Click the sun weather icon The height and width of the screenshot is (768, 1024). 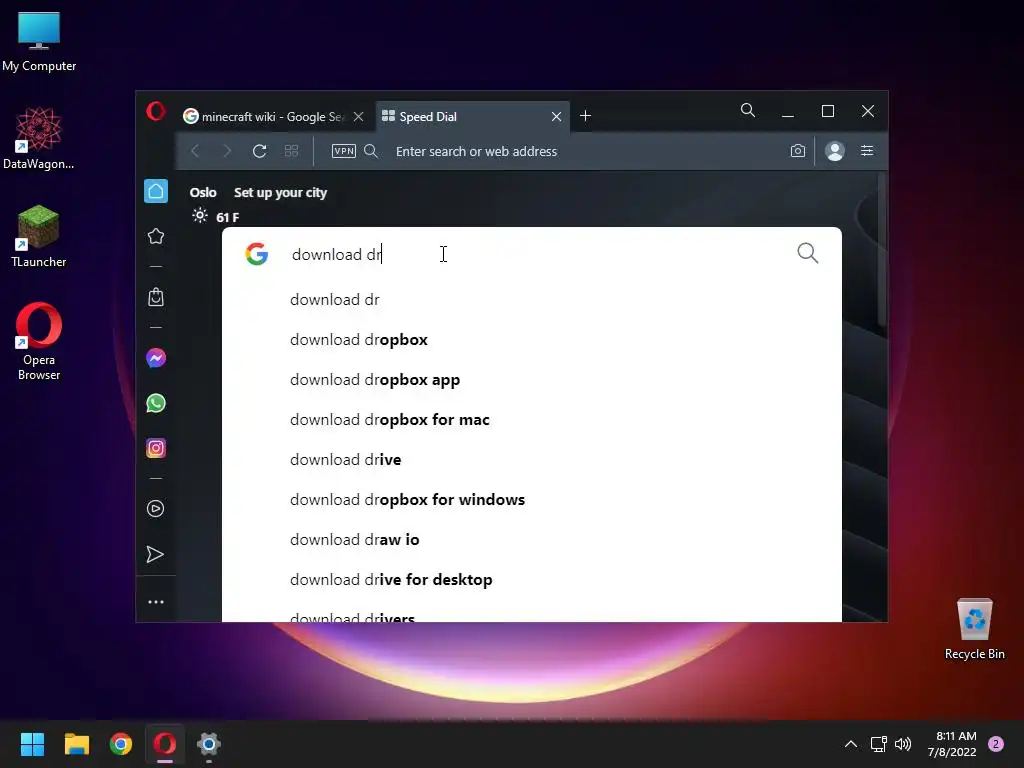(x=200, y=216)
